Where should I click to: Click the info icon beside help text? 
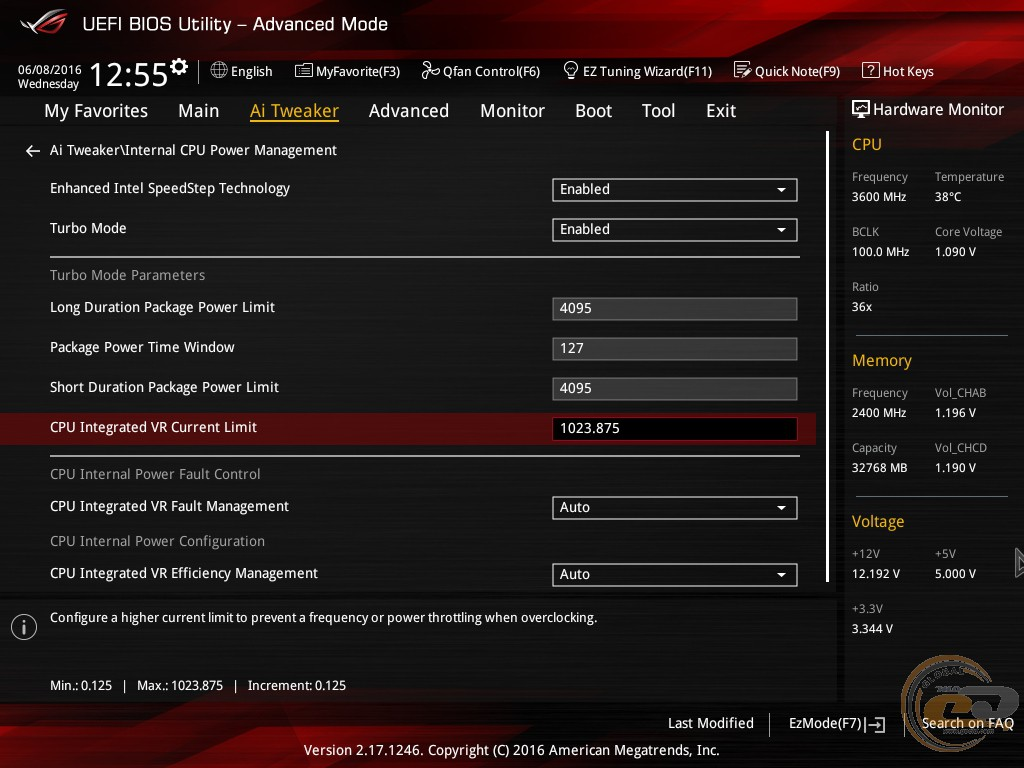24,627
